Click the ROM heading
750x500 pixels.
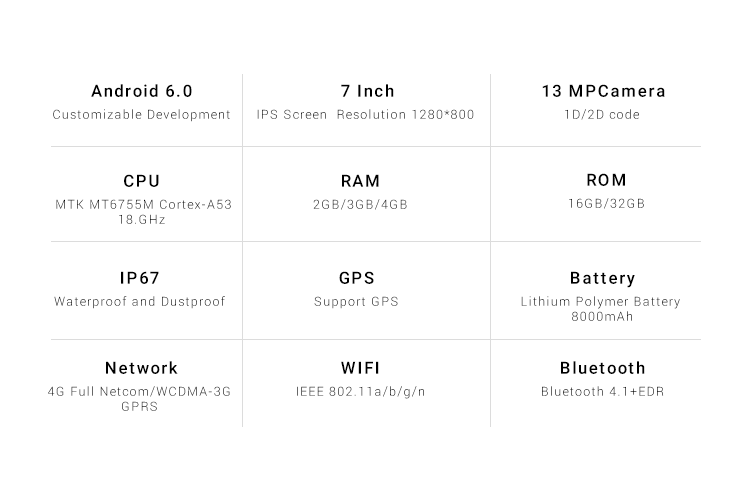click(607, 180)
